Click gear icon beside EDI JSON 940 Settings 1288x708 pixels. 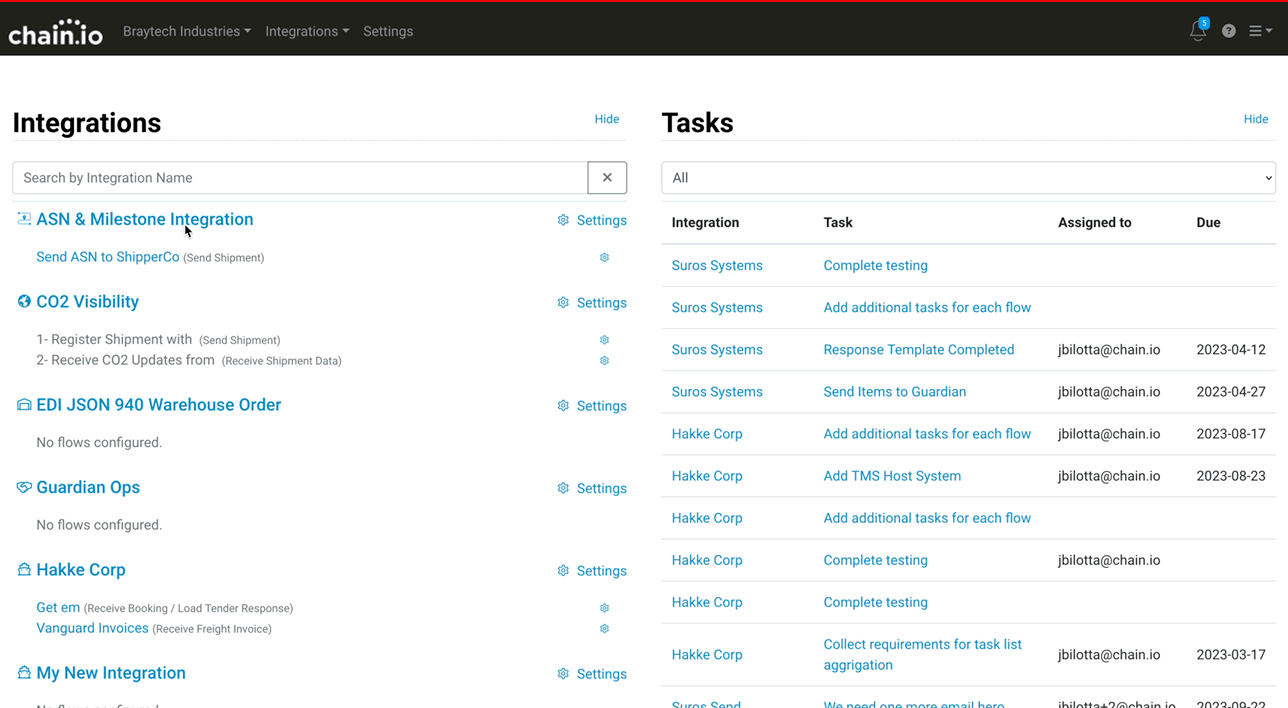point(563,406)
